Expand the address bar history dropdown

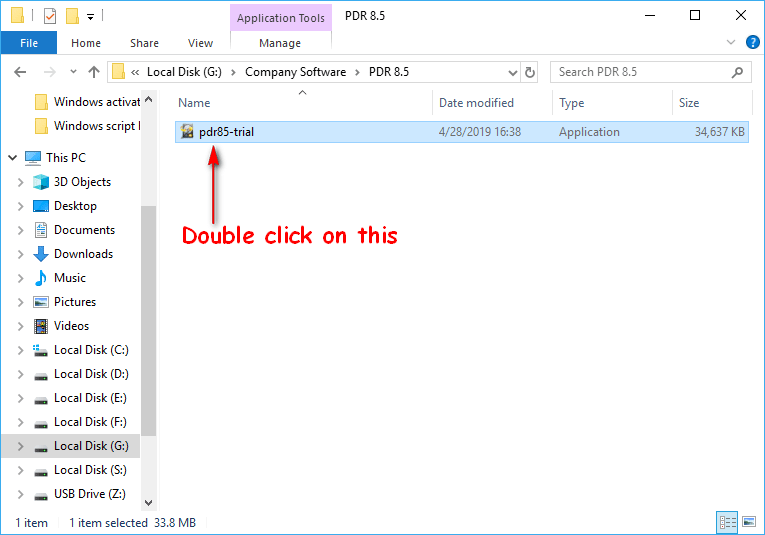click(512, 73)
